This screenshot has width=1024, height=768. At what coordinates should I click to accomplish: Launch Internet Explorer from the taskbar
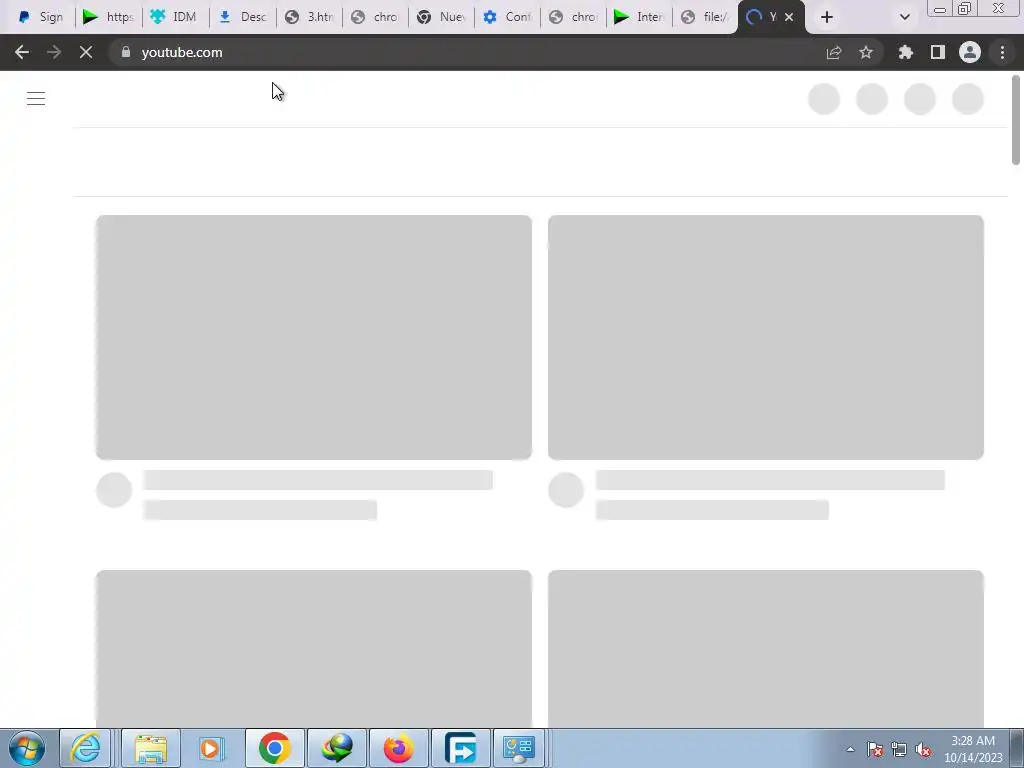pos(86,748)
